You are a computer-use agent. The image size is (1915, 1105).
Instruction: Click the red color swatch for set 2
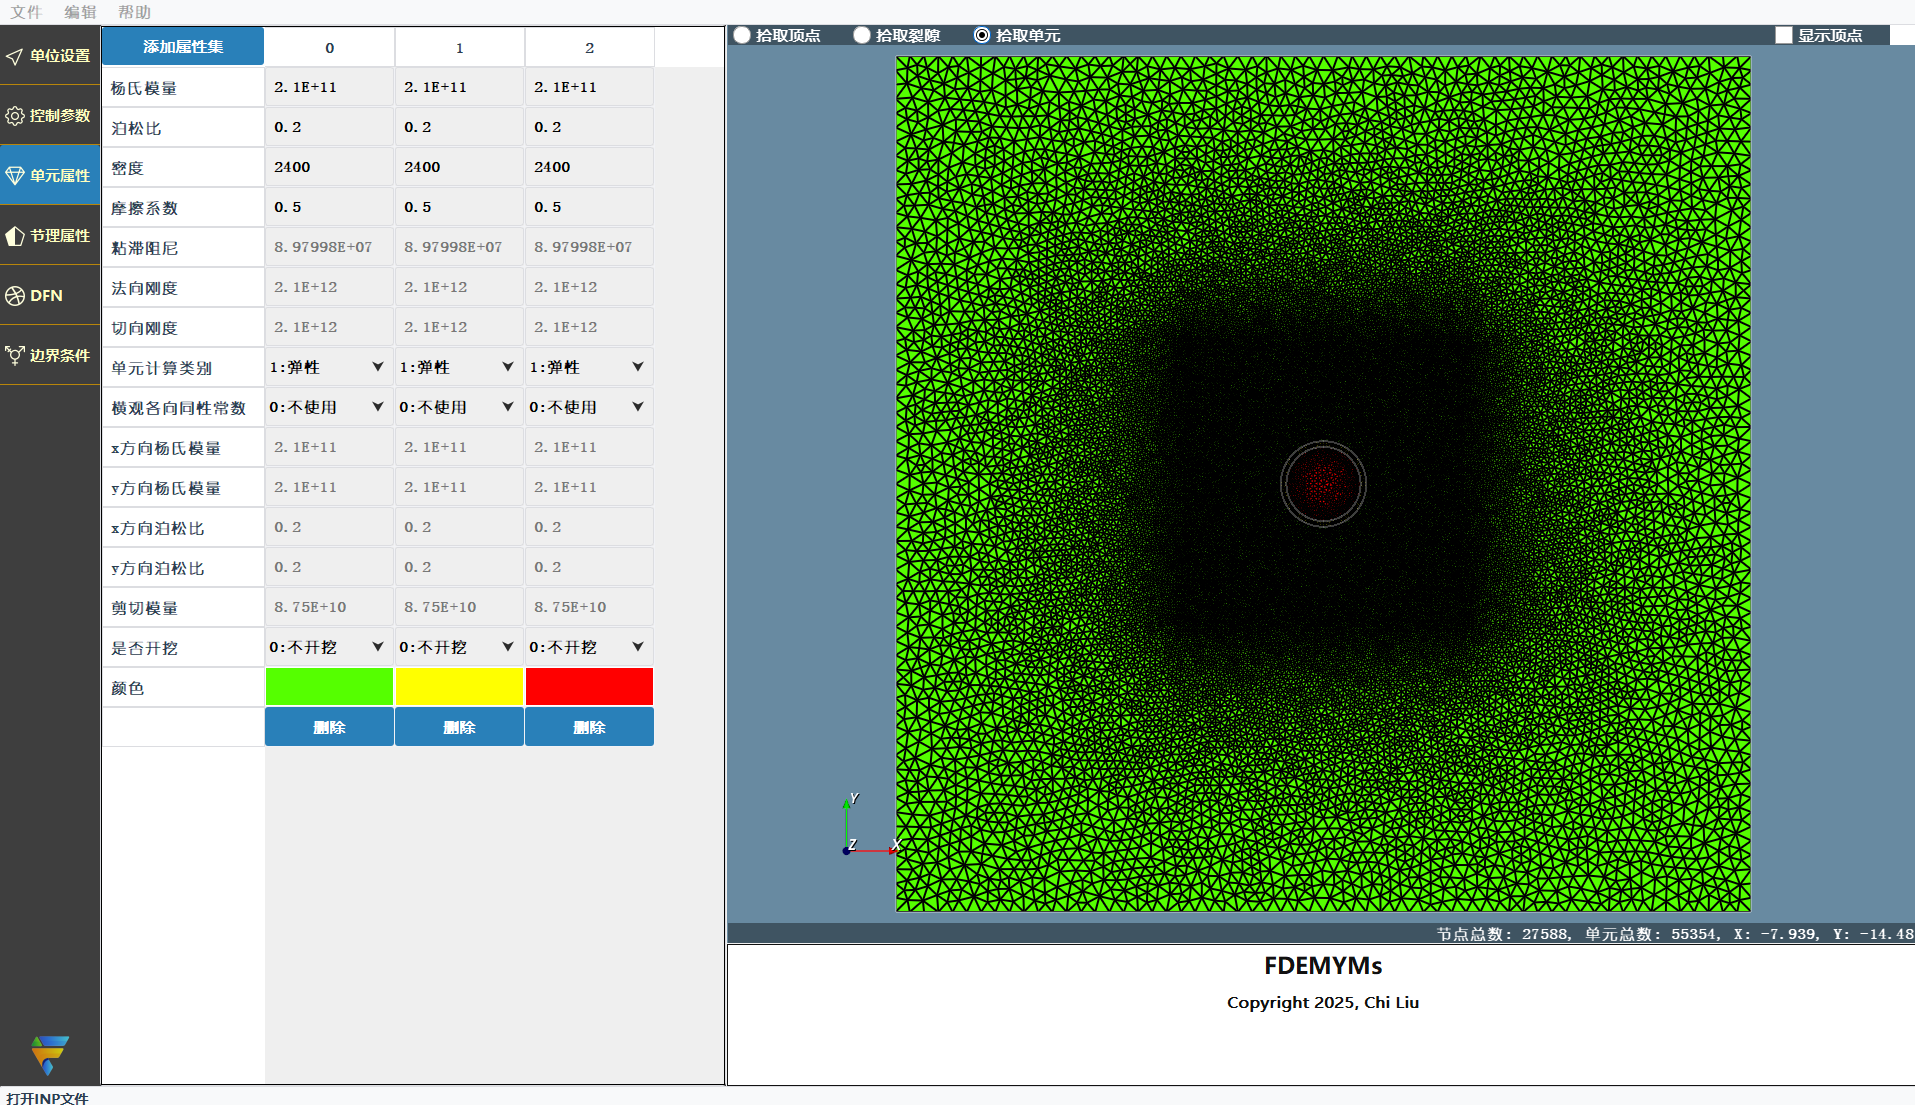pos(589,687)
